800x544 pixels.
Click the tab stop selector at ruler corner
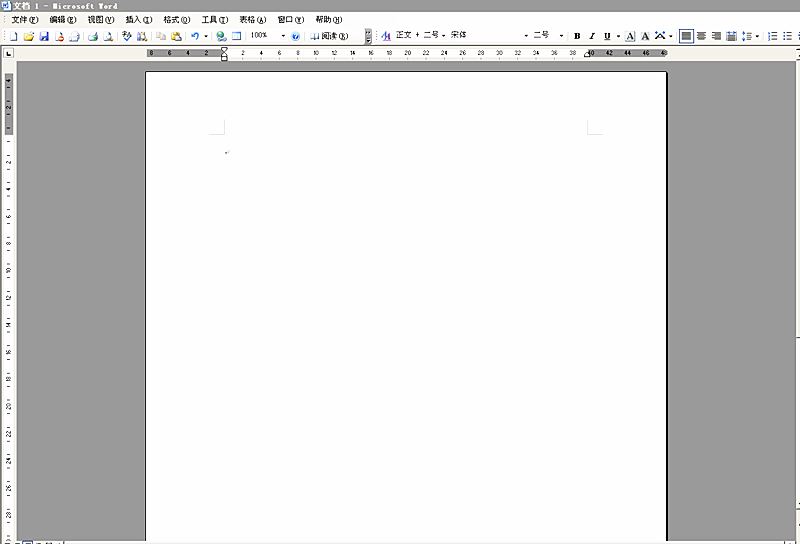pos(8,53)
